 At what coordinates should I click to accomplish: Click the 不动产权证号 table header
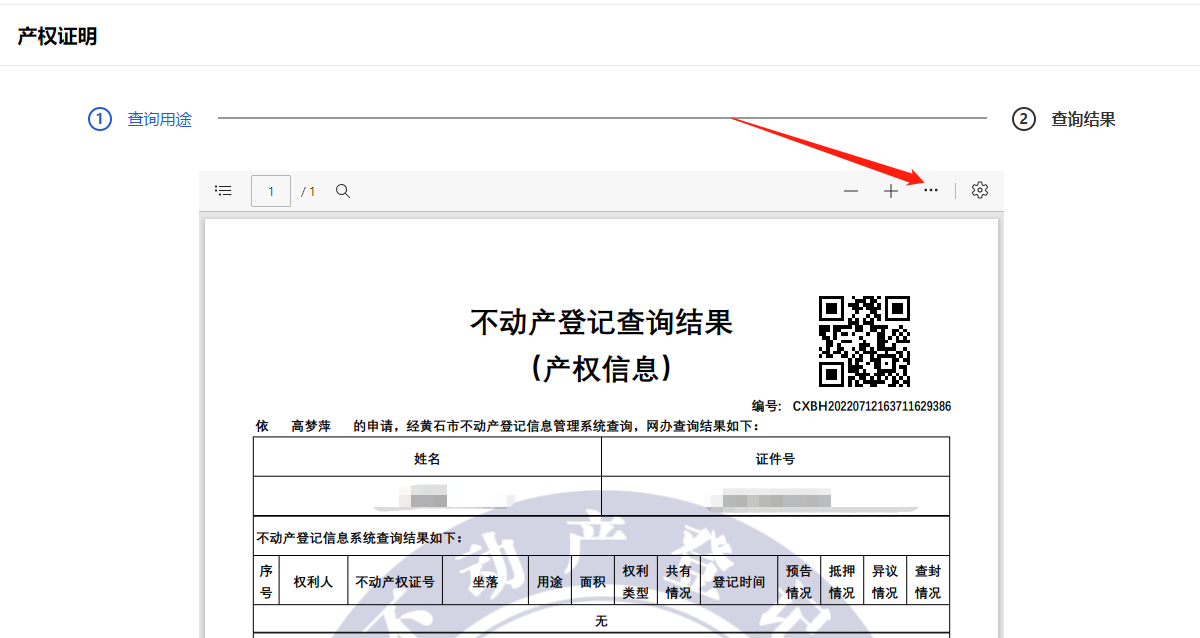[x=394, y=582]
